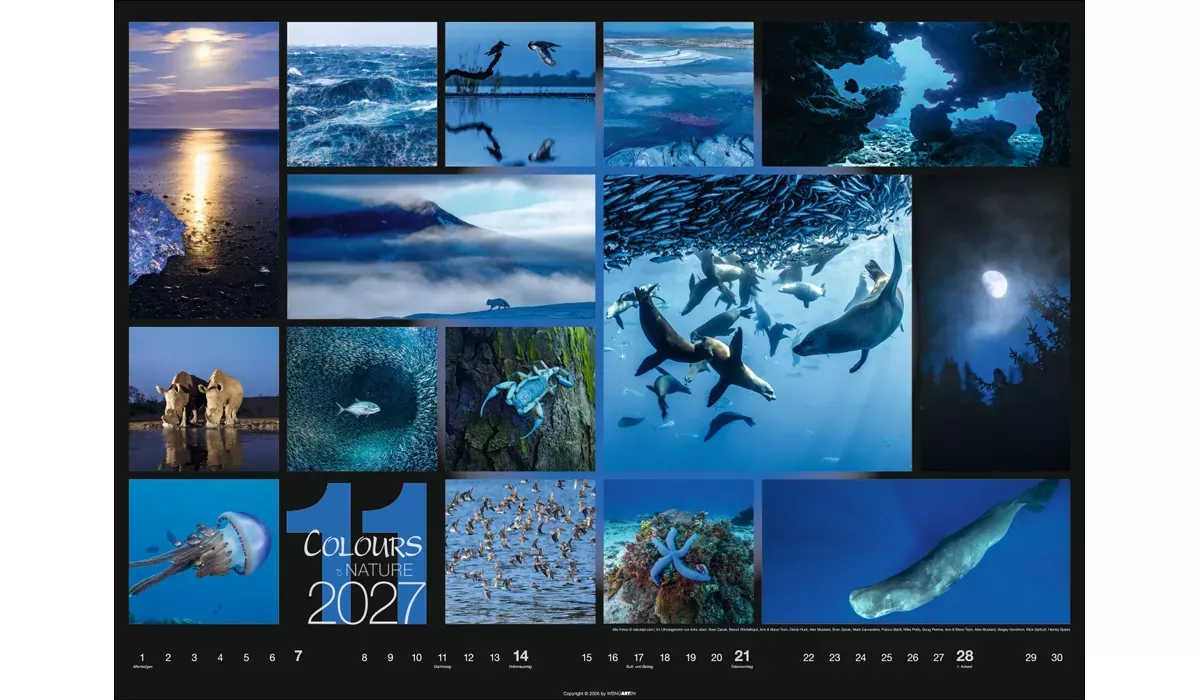1200x700 pixels.
Task: Choose calendar day 22
Action: point(809,657)
